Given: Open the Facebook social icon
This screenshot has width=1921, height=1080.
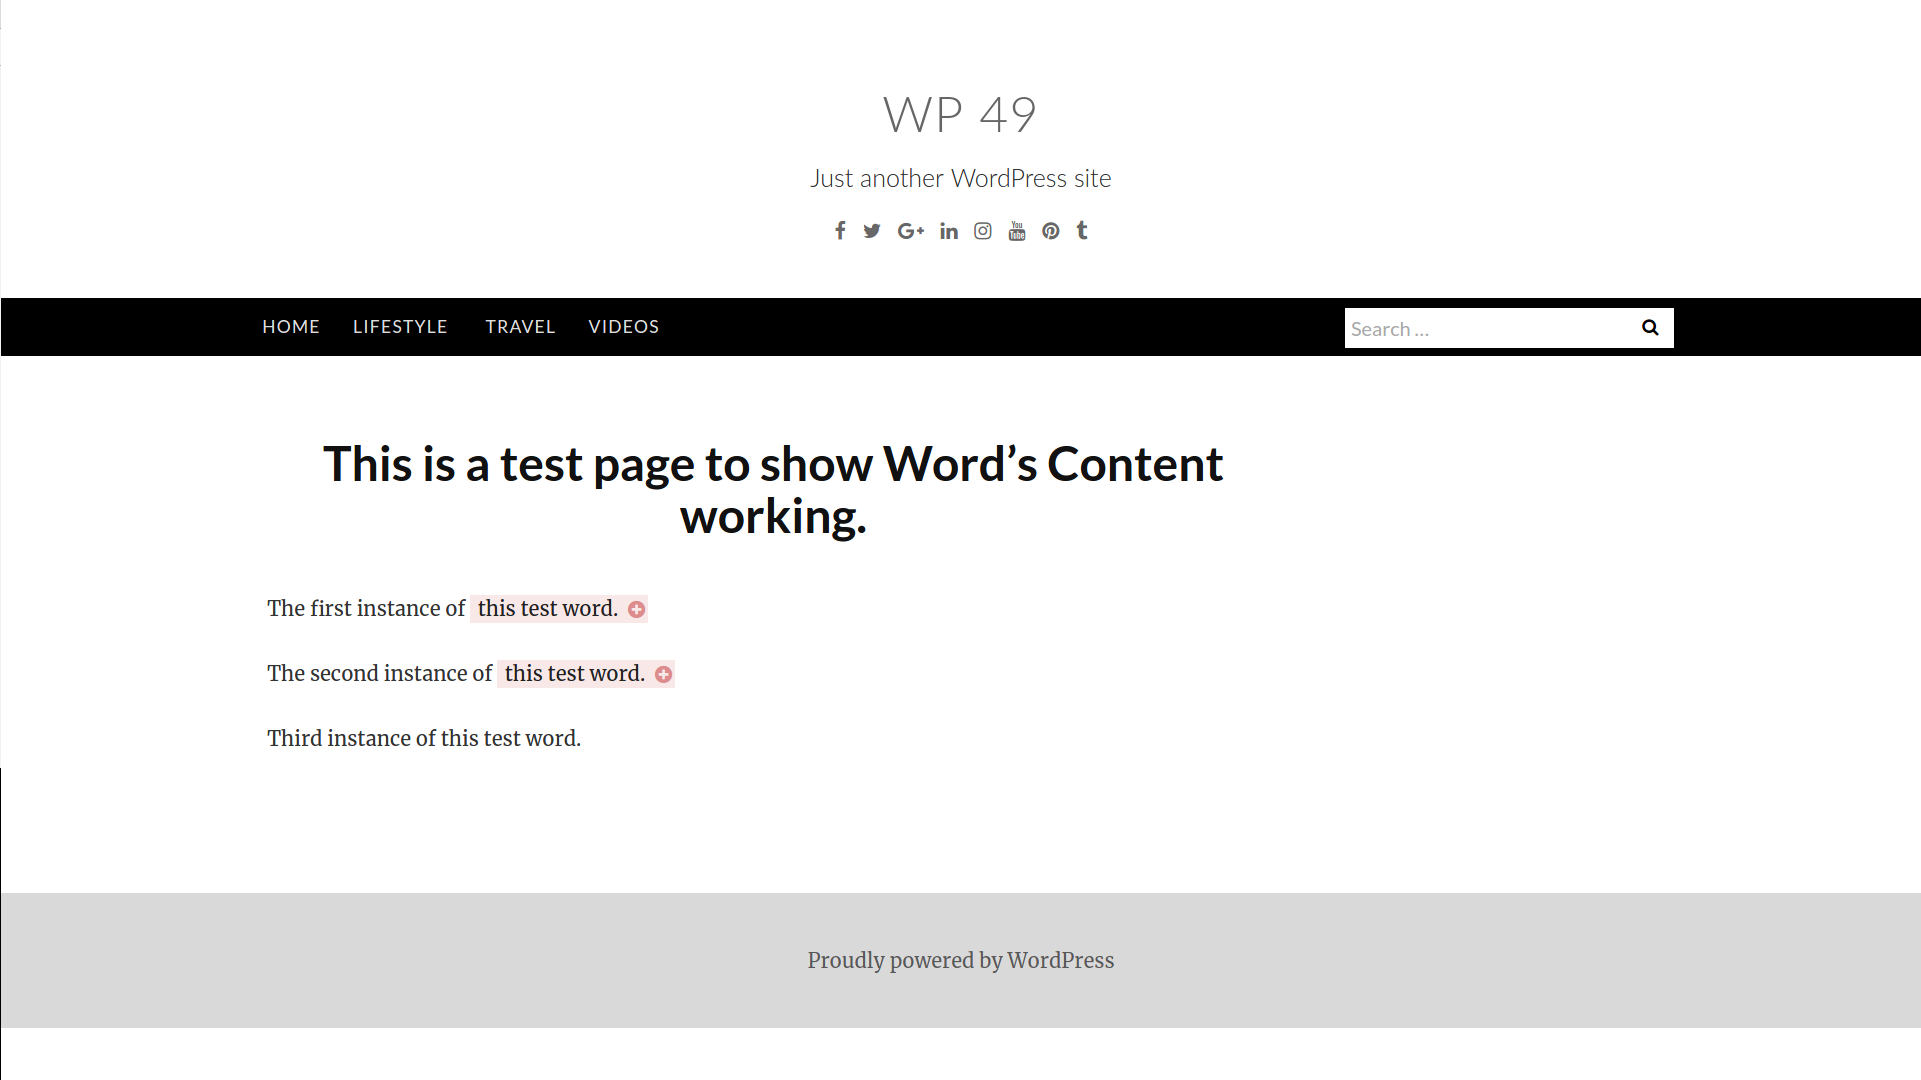Looking at the screenshot, I should pos(840,231).
